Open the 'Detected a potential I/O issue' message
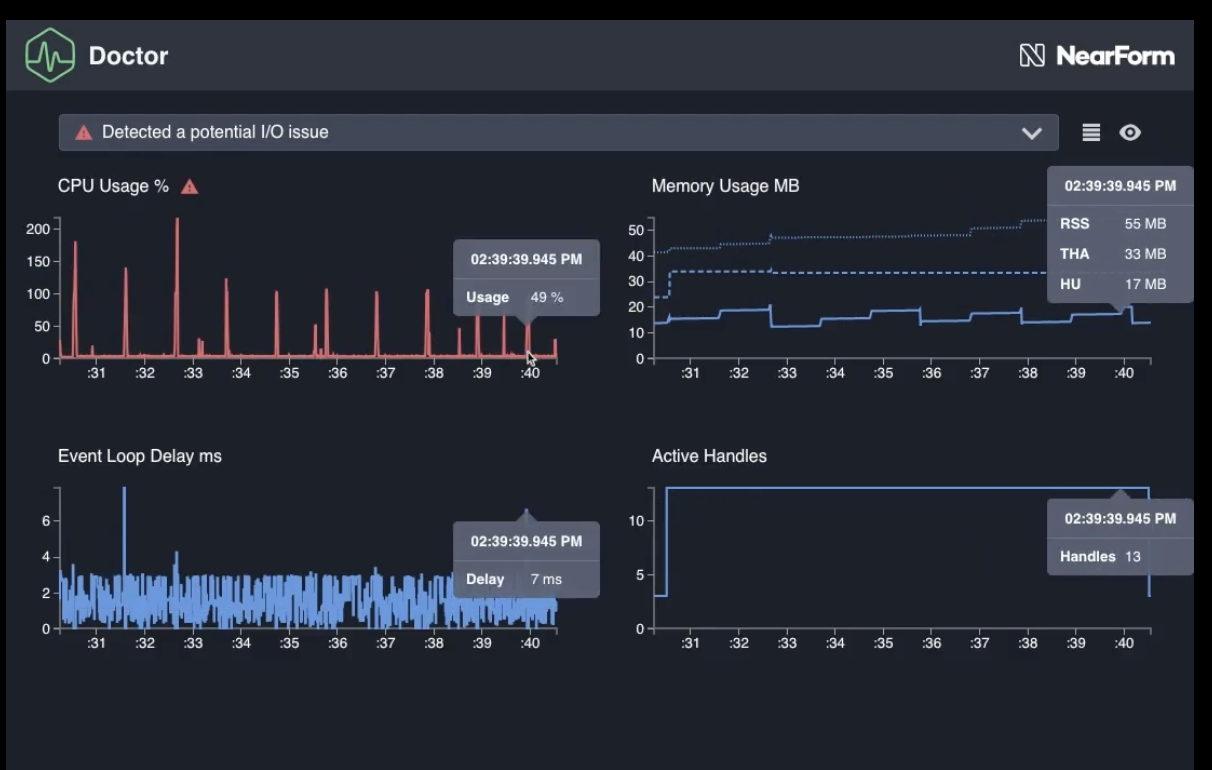The height and width of the screenshot is (770, 1212). pyautogui.click(x=215, y=132)
